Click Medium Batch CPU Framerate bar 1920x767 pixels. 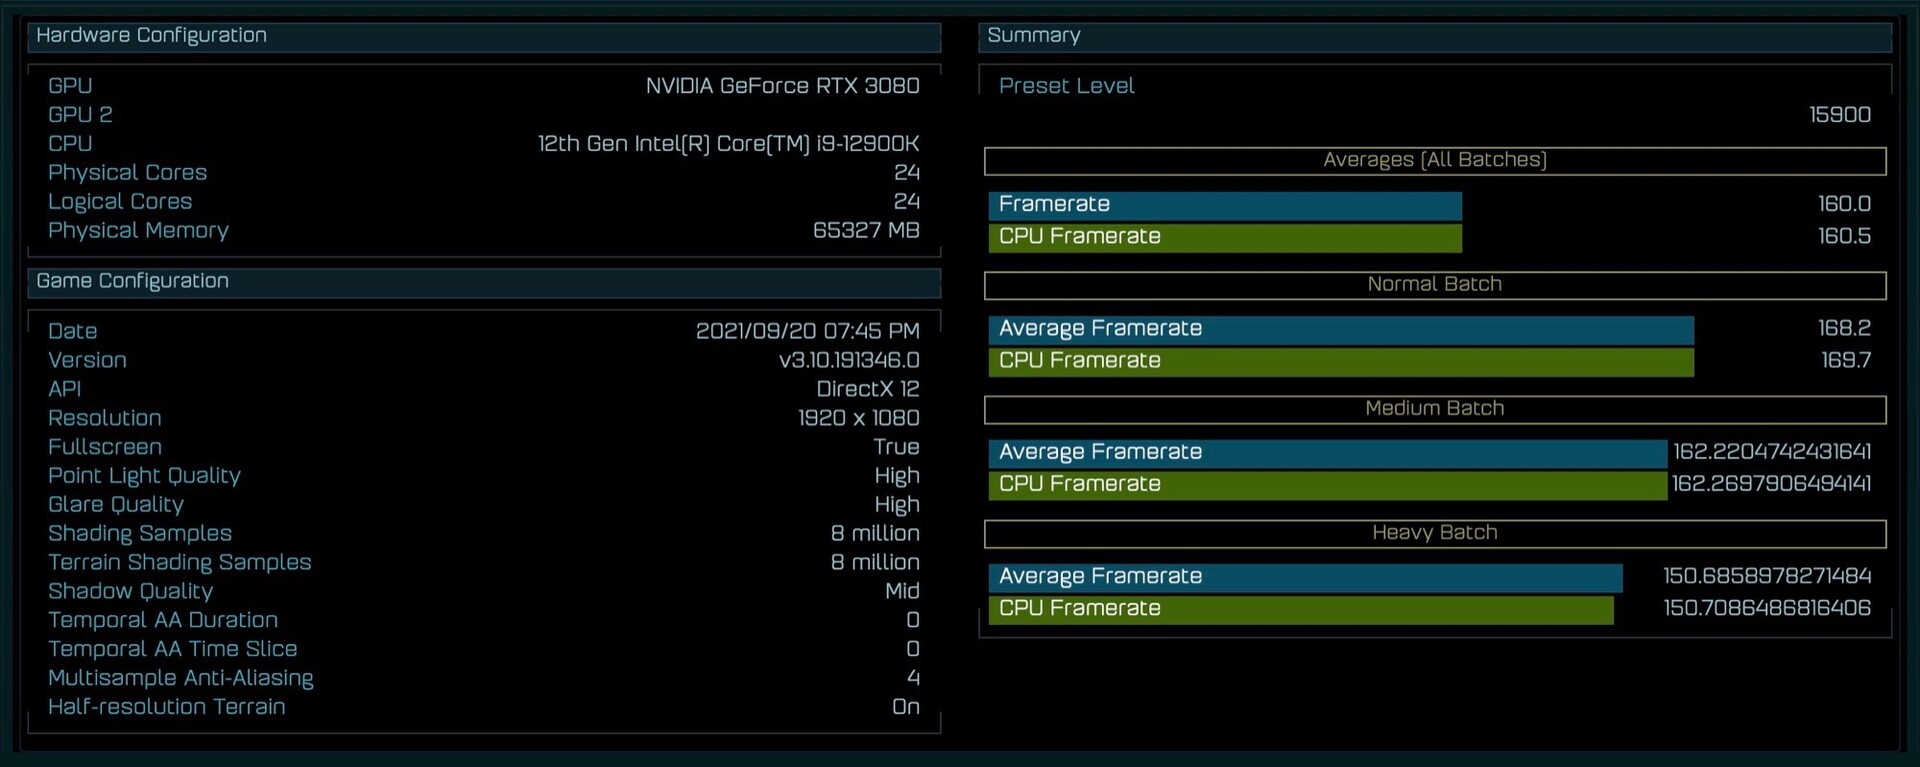tap(1326, 485)
